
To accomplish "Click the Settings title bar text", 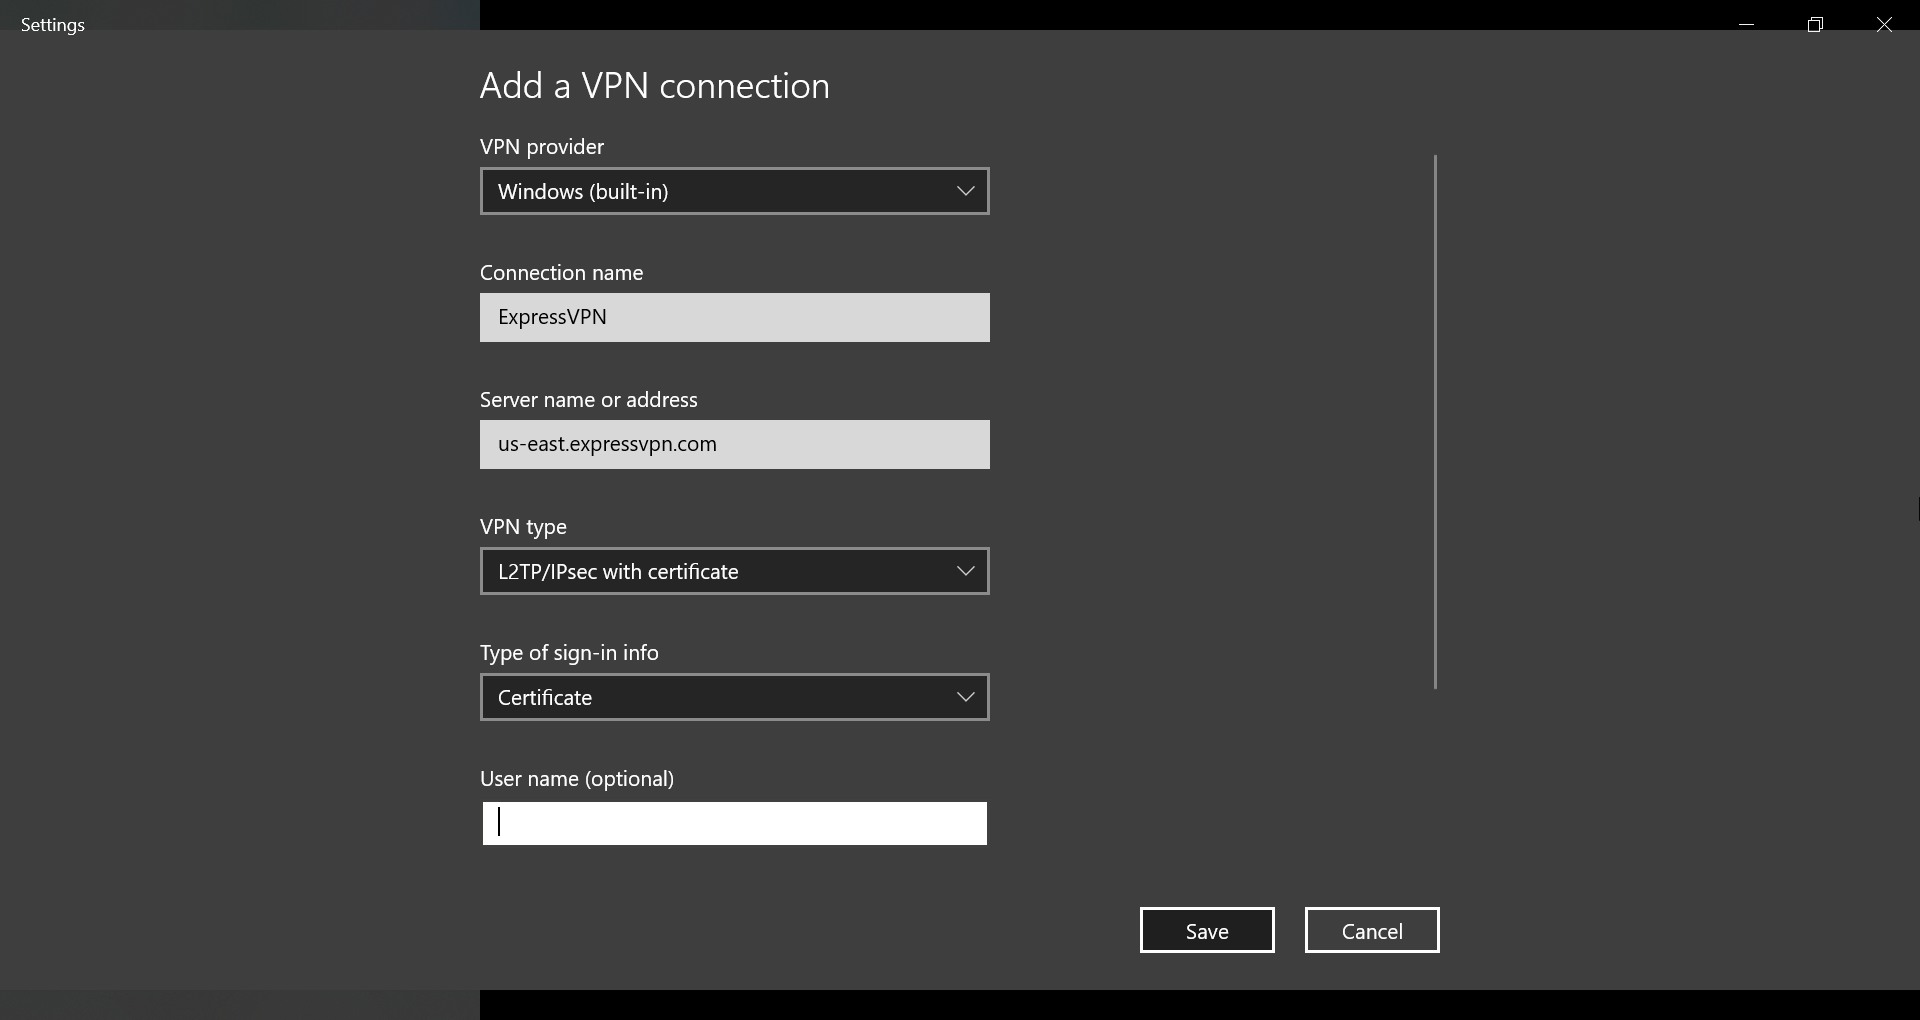I will [x=50, y=24].
